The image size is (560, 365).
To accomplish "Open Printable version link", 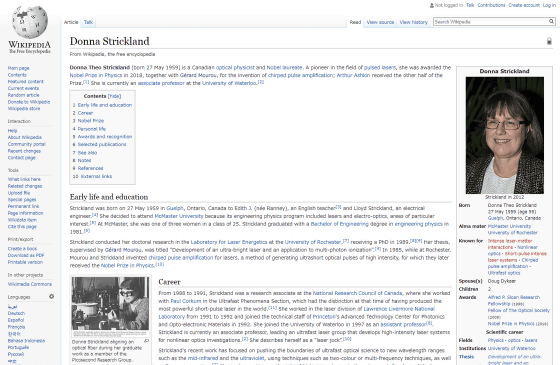I will point(25,262).
